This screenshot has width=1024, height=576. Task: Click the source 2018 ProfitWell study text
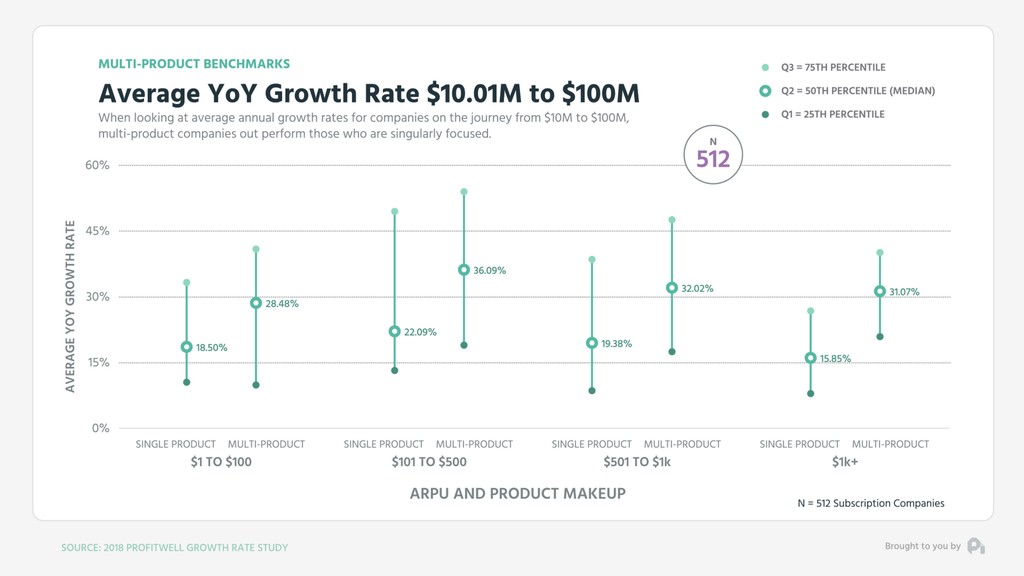tap(174, 547)
